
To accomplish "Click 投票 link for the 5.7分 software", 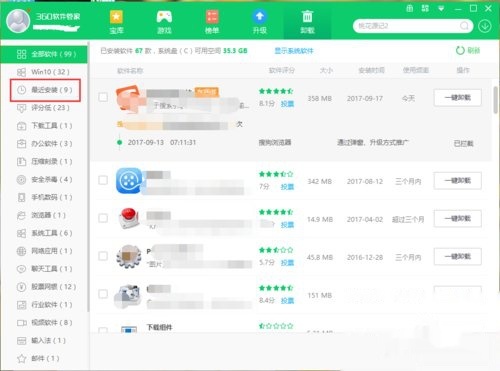I will click(x=287, y=263).
